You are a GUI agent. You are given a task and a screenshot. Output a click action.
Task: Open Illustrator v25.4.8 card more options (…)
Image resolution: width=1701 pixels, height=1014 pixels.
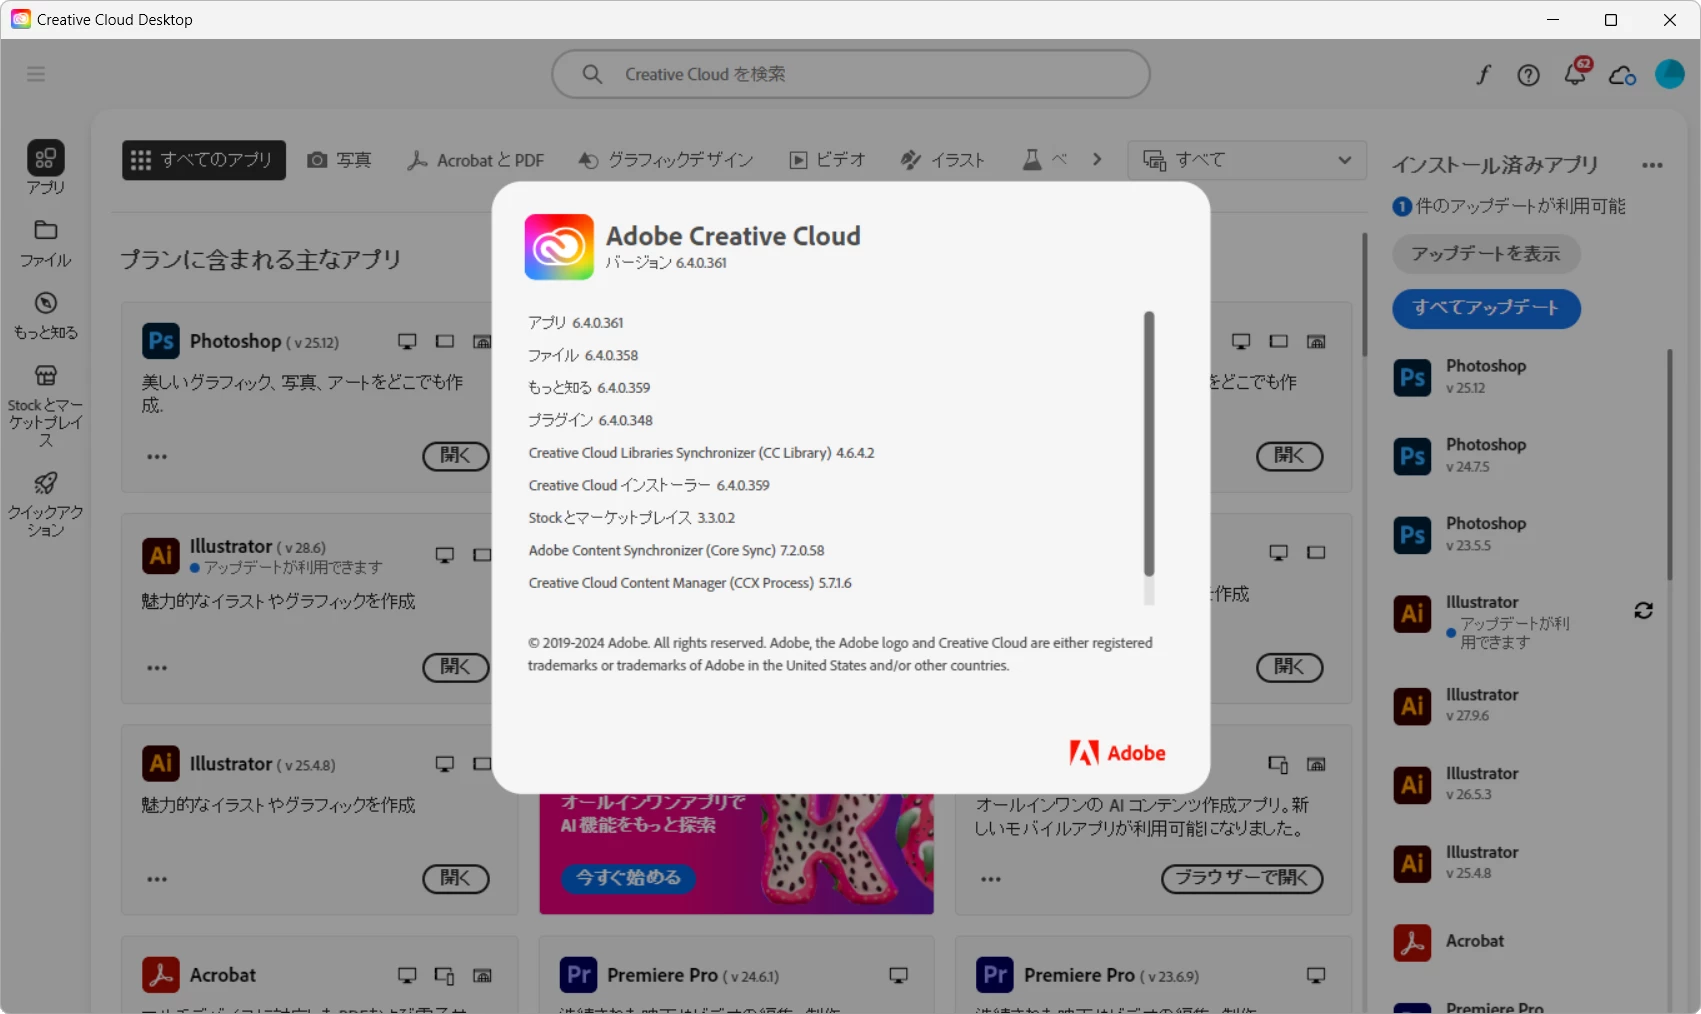pos(157,880)
